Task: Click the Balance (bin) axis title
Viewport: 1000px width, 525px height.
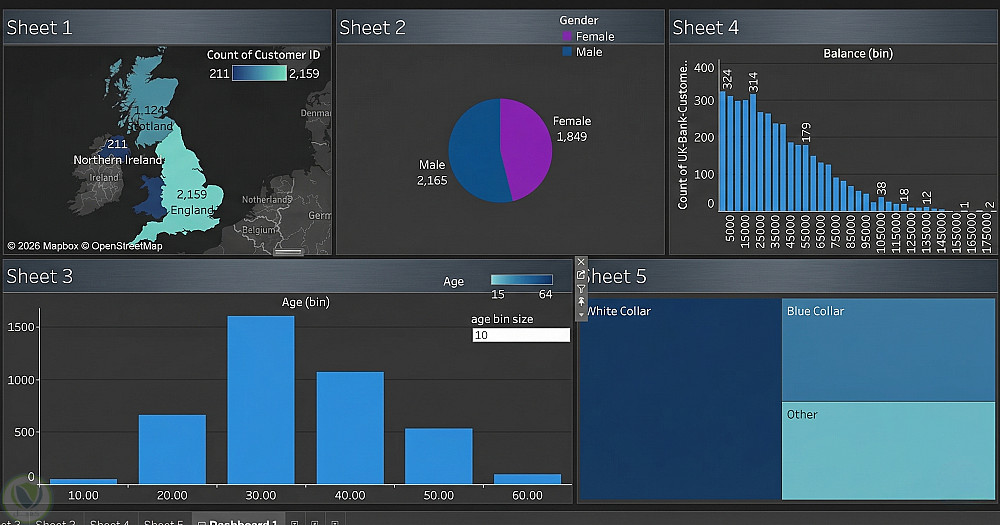Action: point(858,54)
